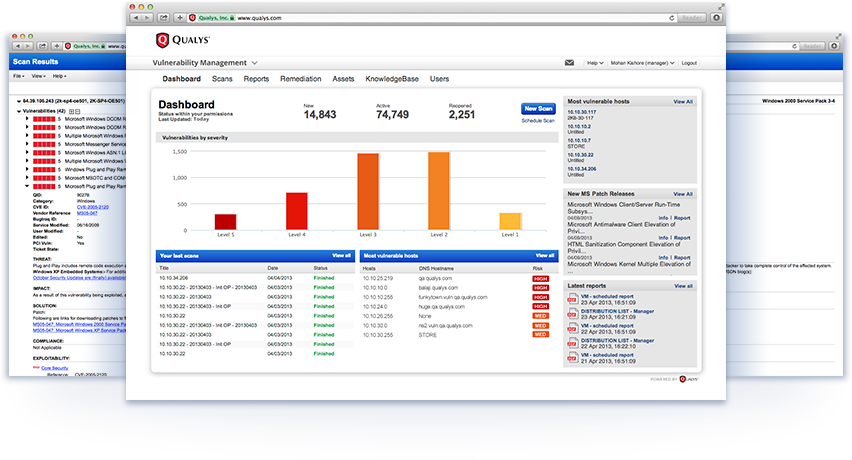
Task: Open host 10.10.34.206 in right sidebar
Action: point(582,169)
